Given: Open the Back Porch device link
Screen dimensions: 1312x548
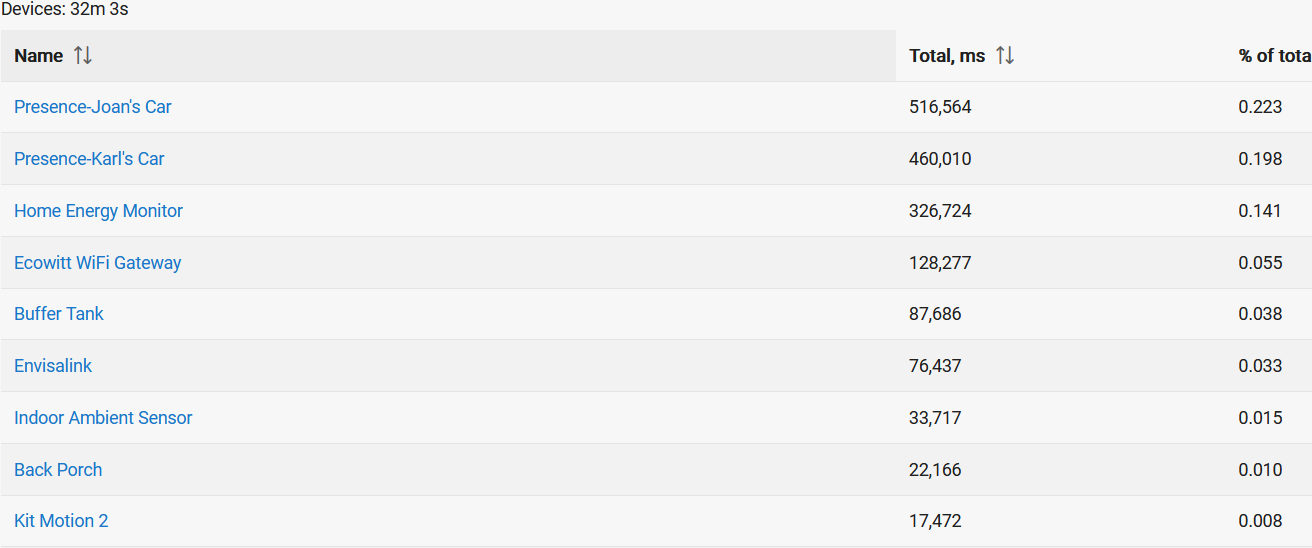Looking at the screenshot, I should tap(58, 470).
